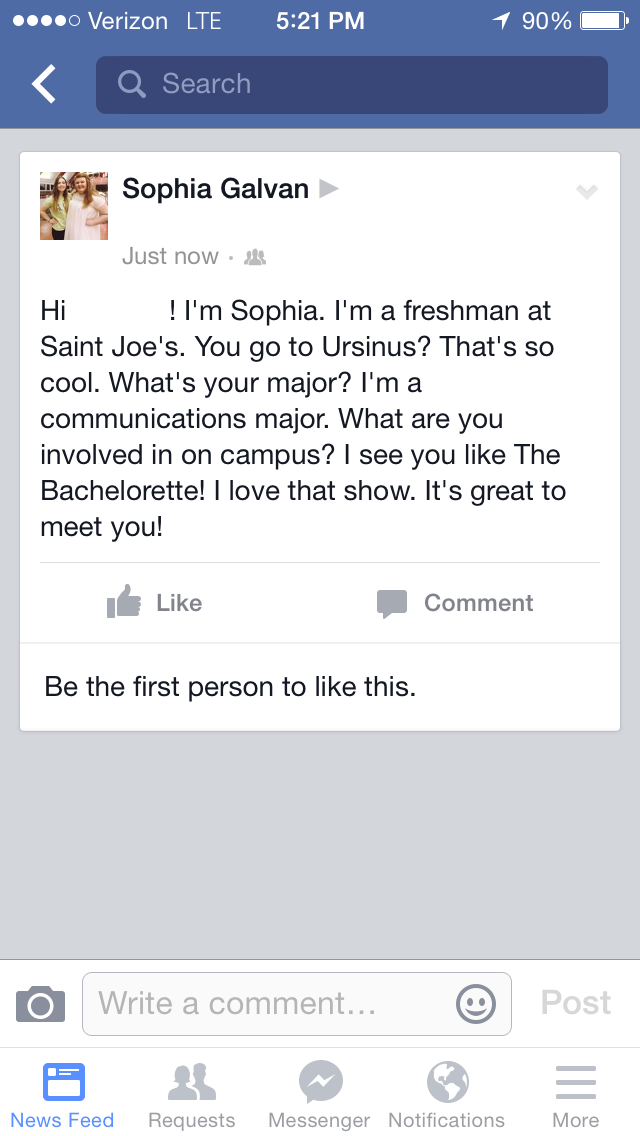Open the News Feed tab

click(63, 1095)
